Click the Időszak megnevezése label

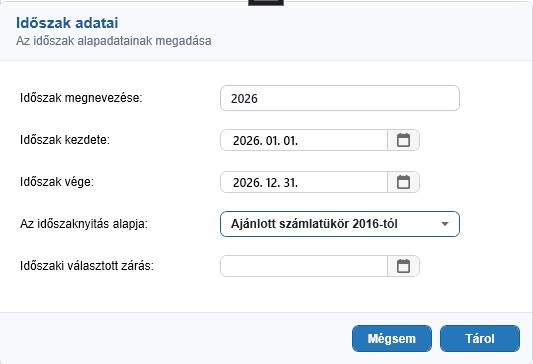pos(81,98)
